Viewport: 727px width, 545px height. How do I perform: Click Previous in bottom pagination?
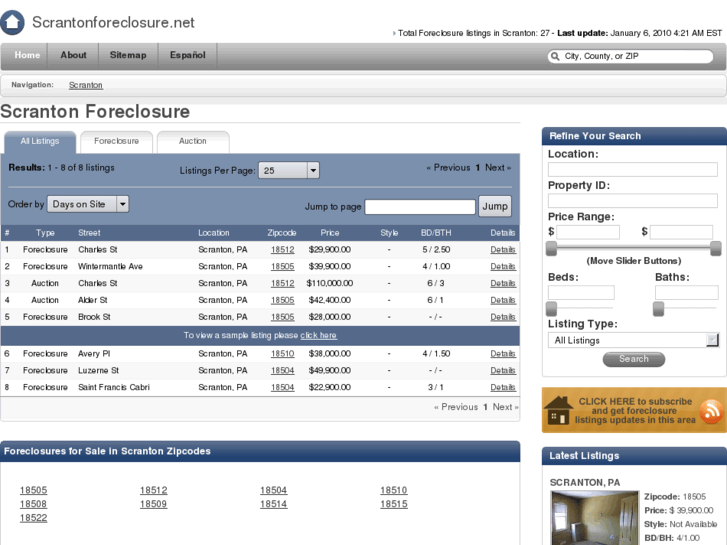(x=456, y=407)
